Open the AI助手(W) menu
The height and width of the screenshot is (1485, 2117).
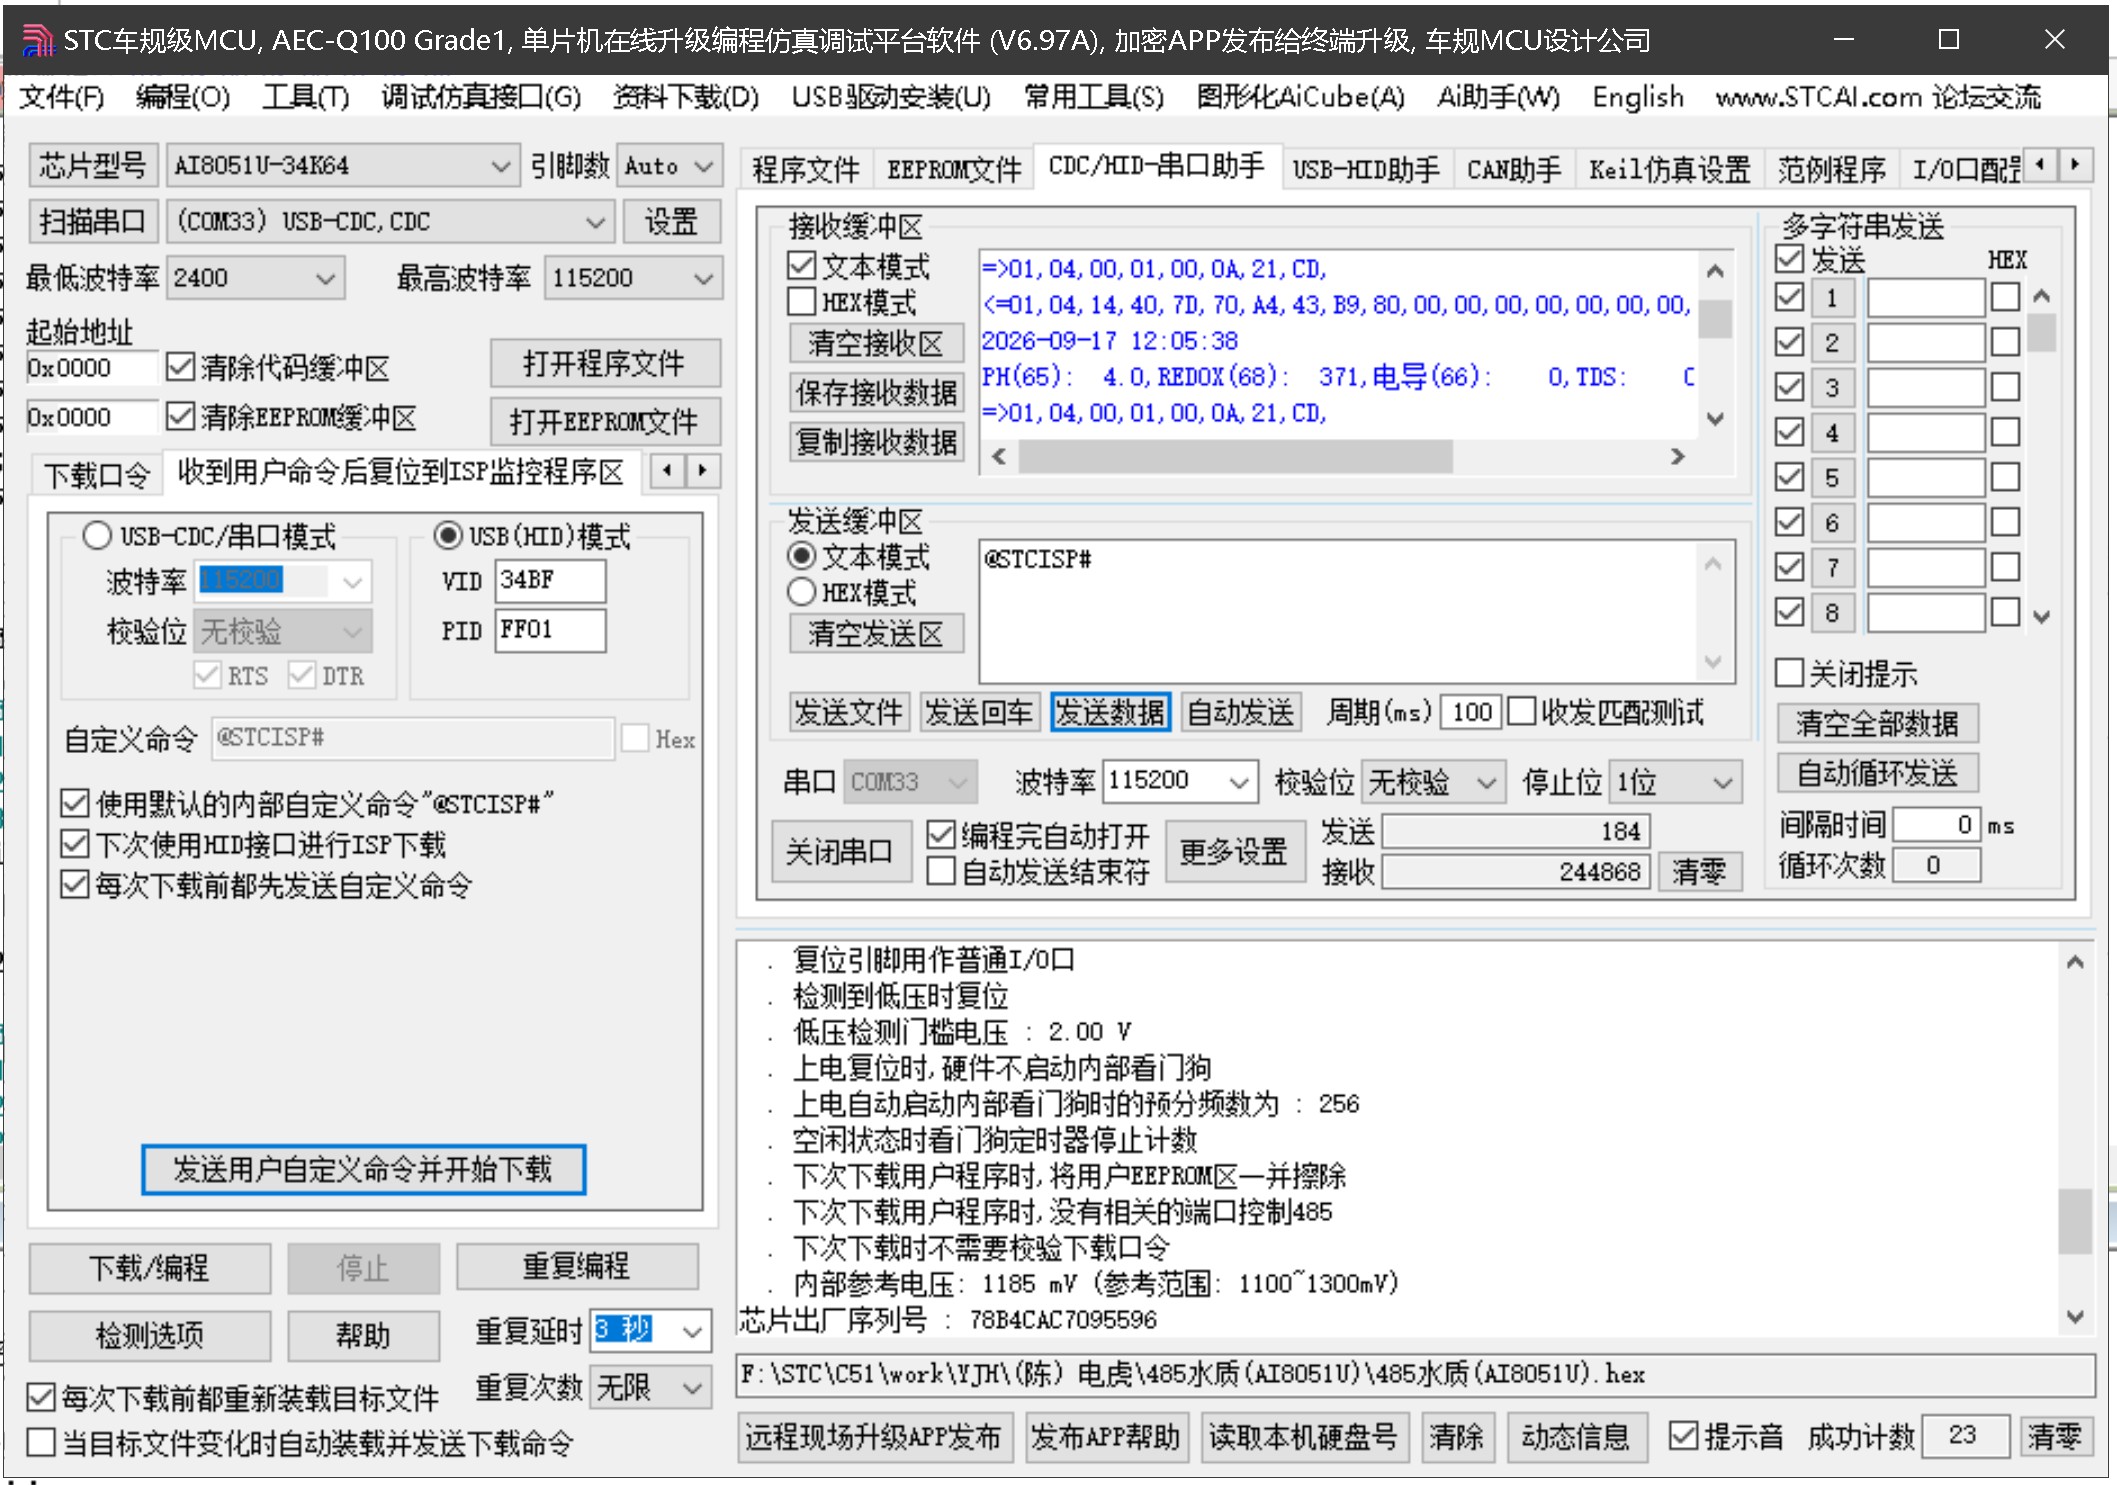(x=1498, y=97)
